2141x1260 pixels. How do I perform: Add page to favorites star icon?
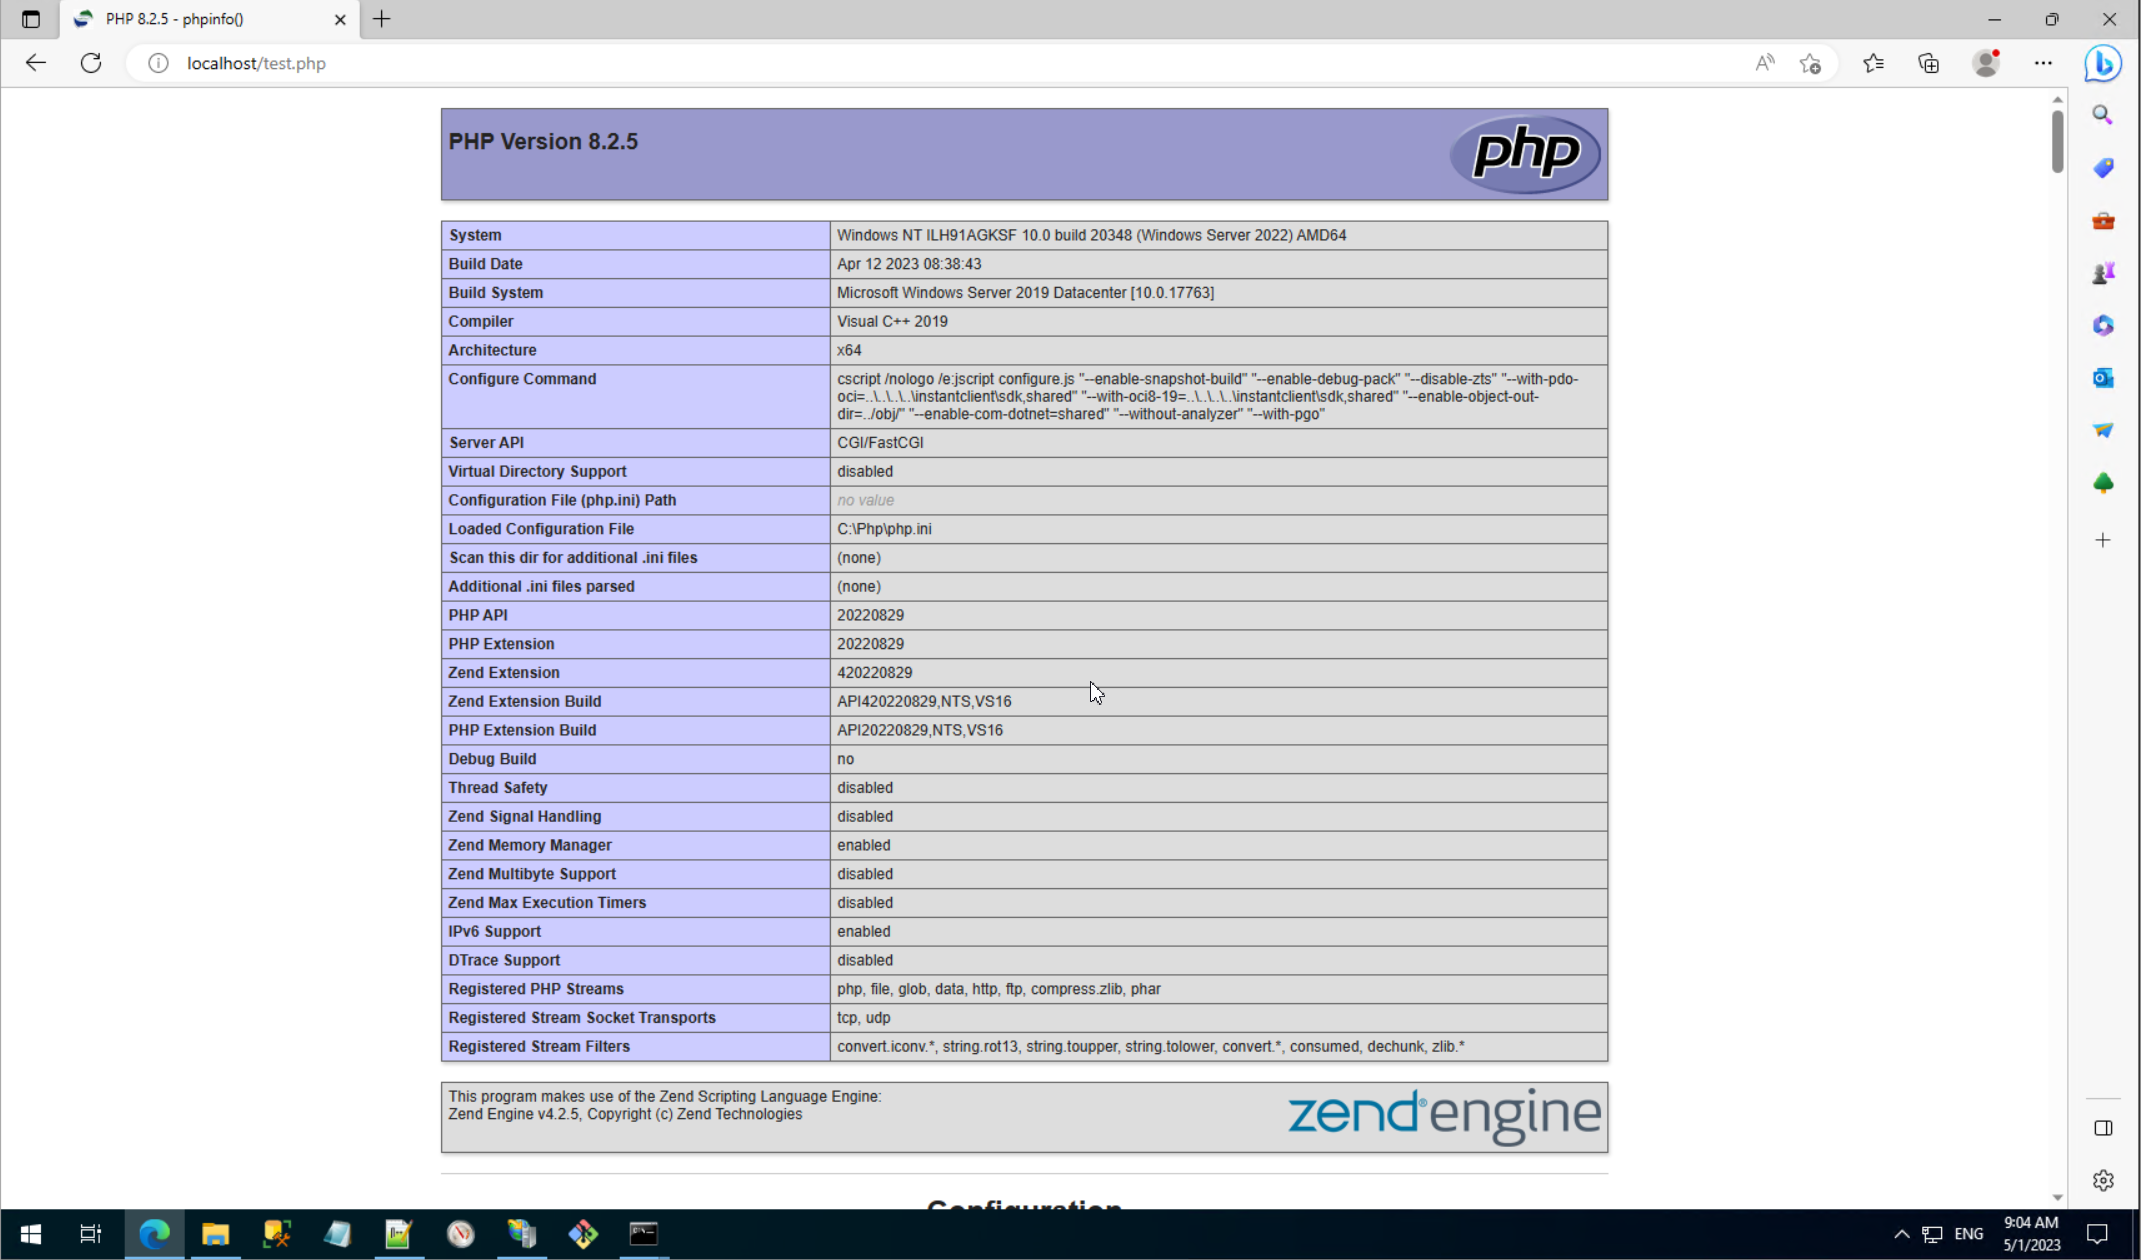1810,63
